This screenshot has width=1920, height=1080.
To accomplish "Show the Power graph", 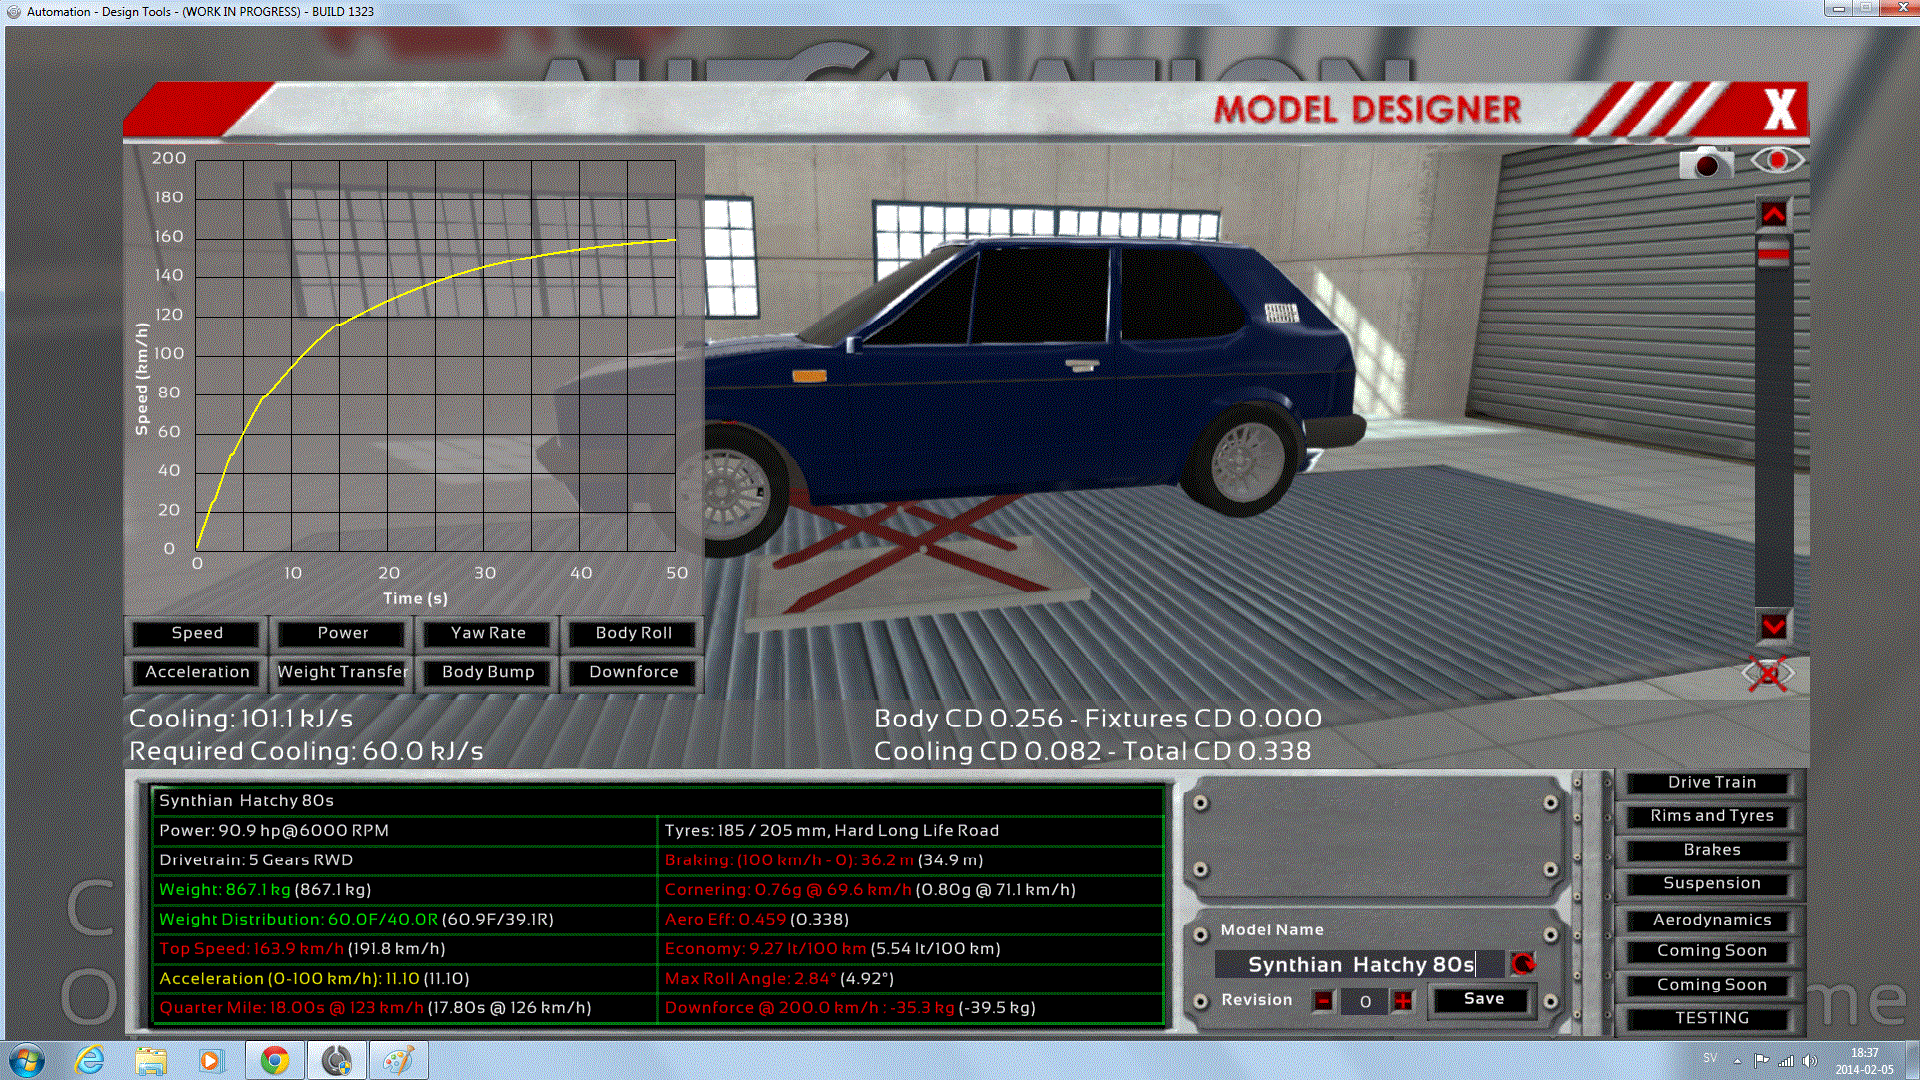I will tap(343, 633).
